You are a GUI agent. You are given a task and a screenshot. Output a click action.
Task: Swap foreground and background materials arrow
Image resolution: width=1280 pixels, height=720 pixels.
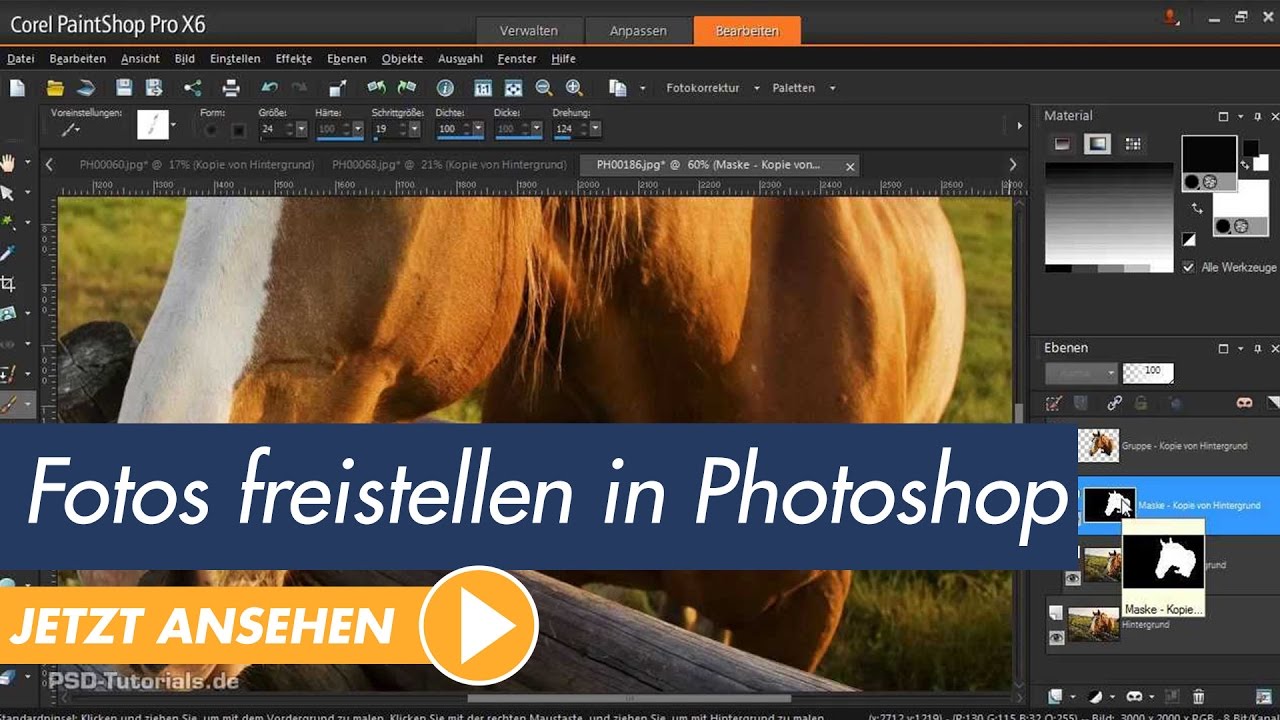click(x=1197, y=209)
